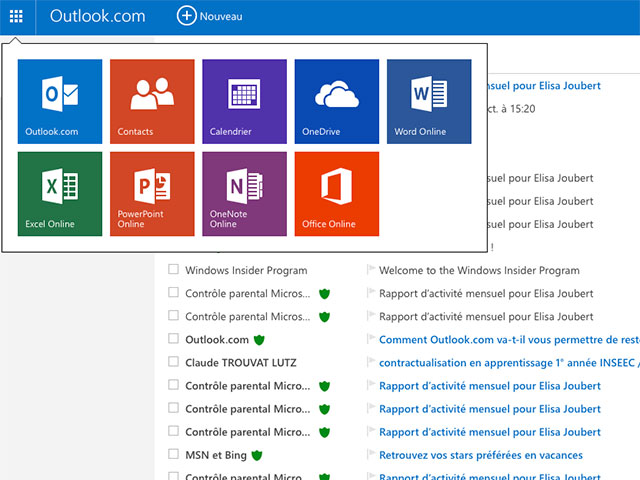Open the PowerPoint Online tile
This screenshot has width=640, height=480.
pyautogui.click(x=152, y=194)
